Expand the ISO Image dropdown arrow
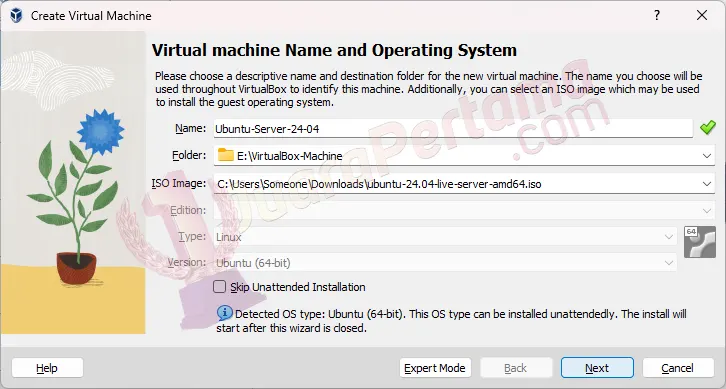The height and width of the screenshot is (389, 726). click(x=707, y=184)
